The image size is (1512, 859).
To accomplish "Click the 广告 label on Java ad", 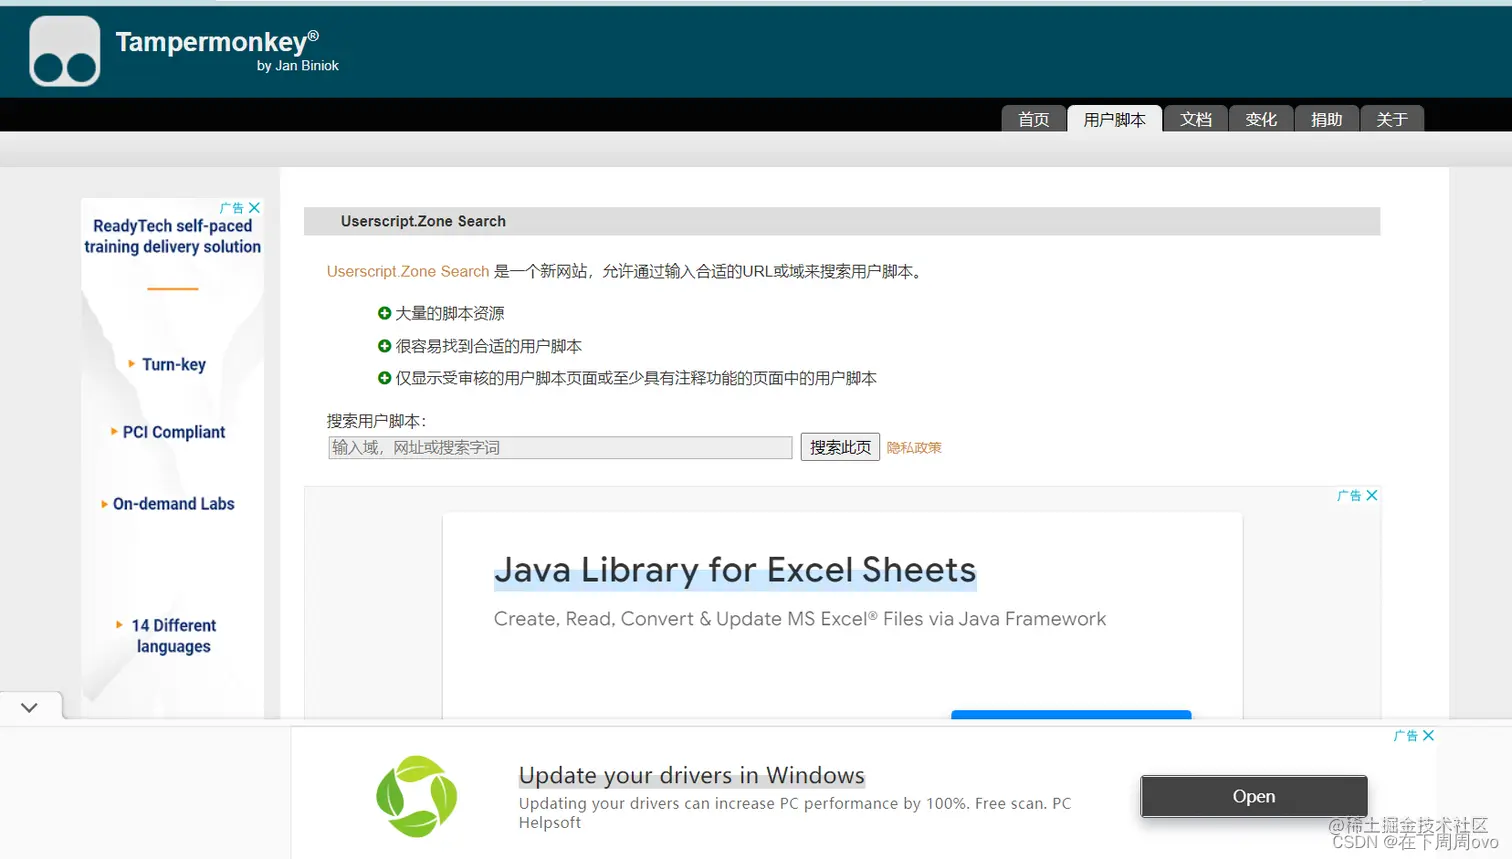I will 1350,495.
